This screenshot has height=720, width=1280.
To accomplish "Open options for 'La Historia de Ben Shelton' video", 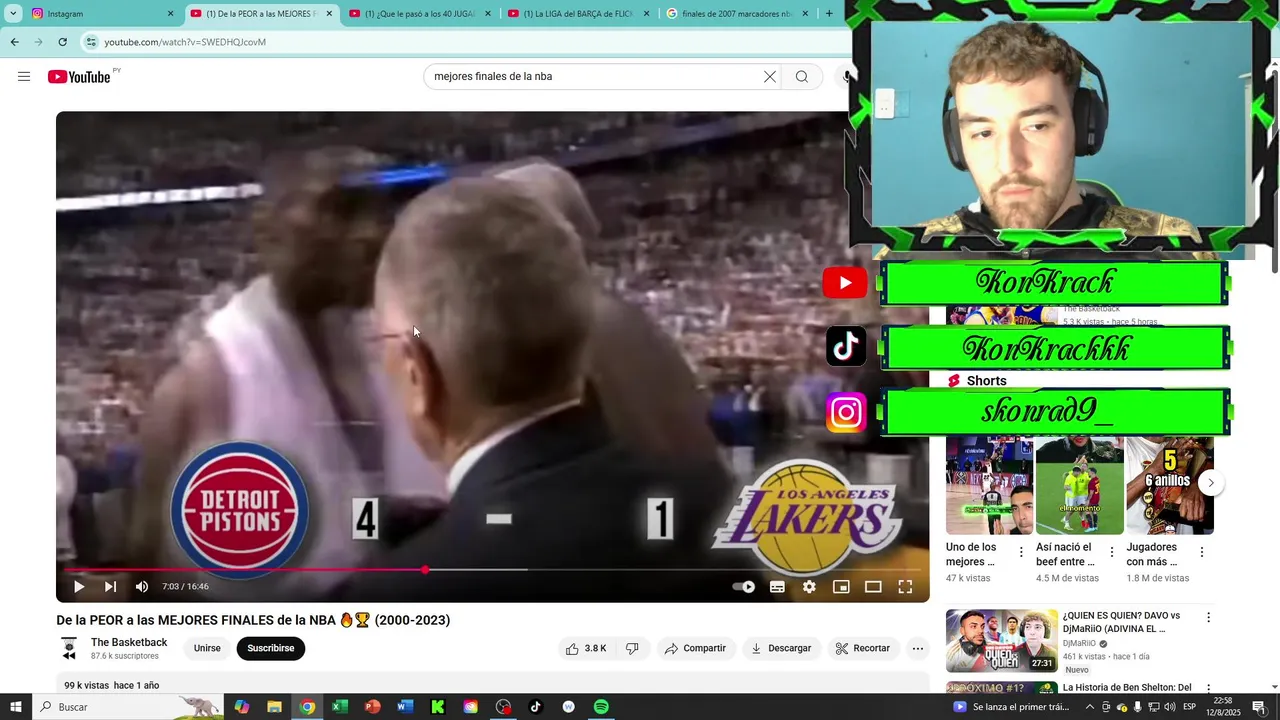I will click(x=1208, y=689).
